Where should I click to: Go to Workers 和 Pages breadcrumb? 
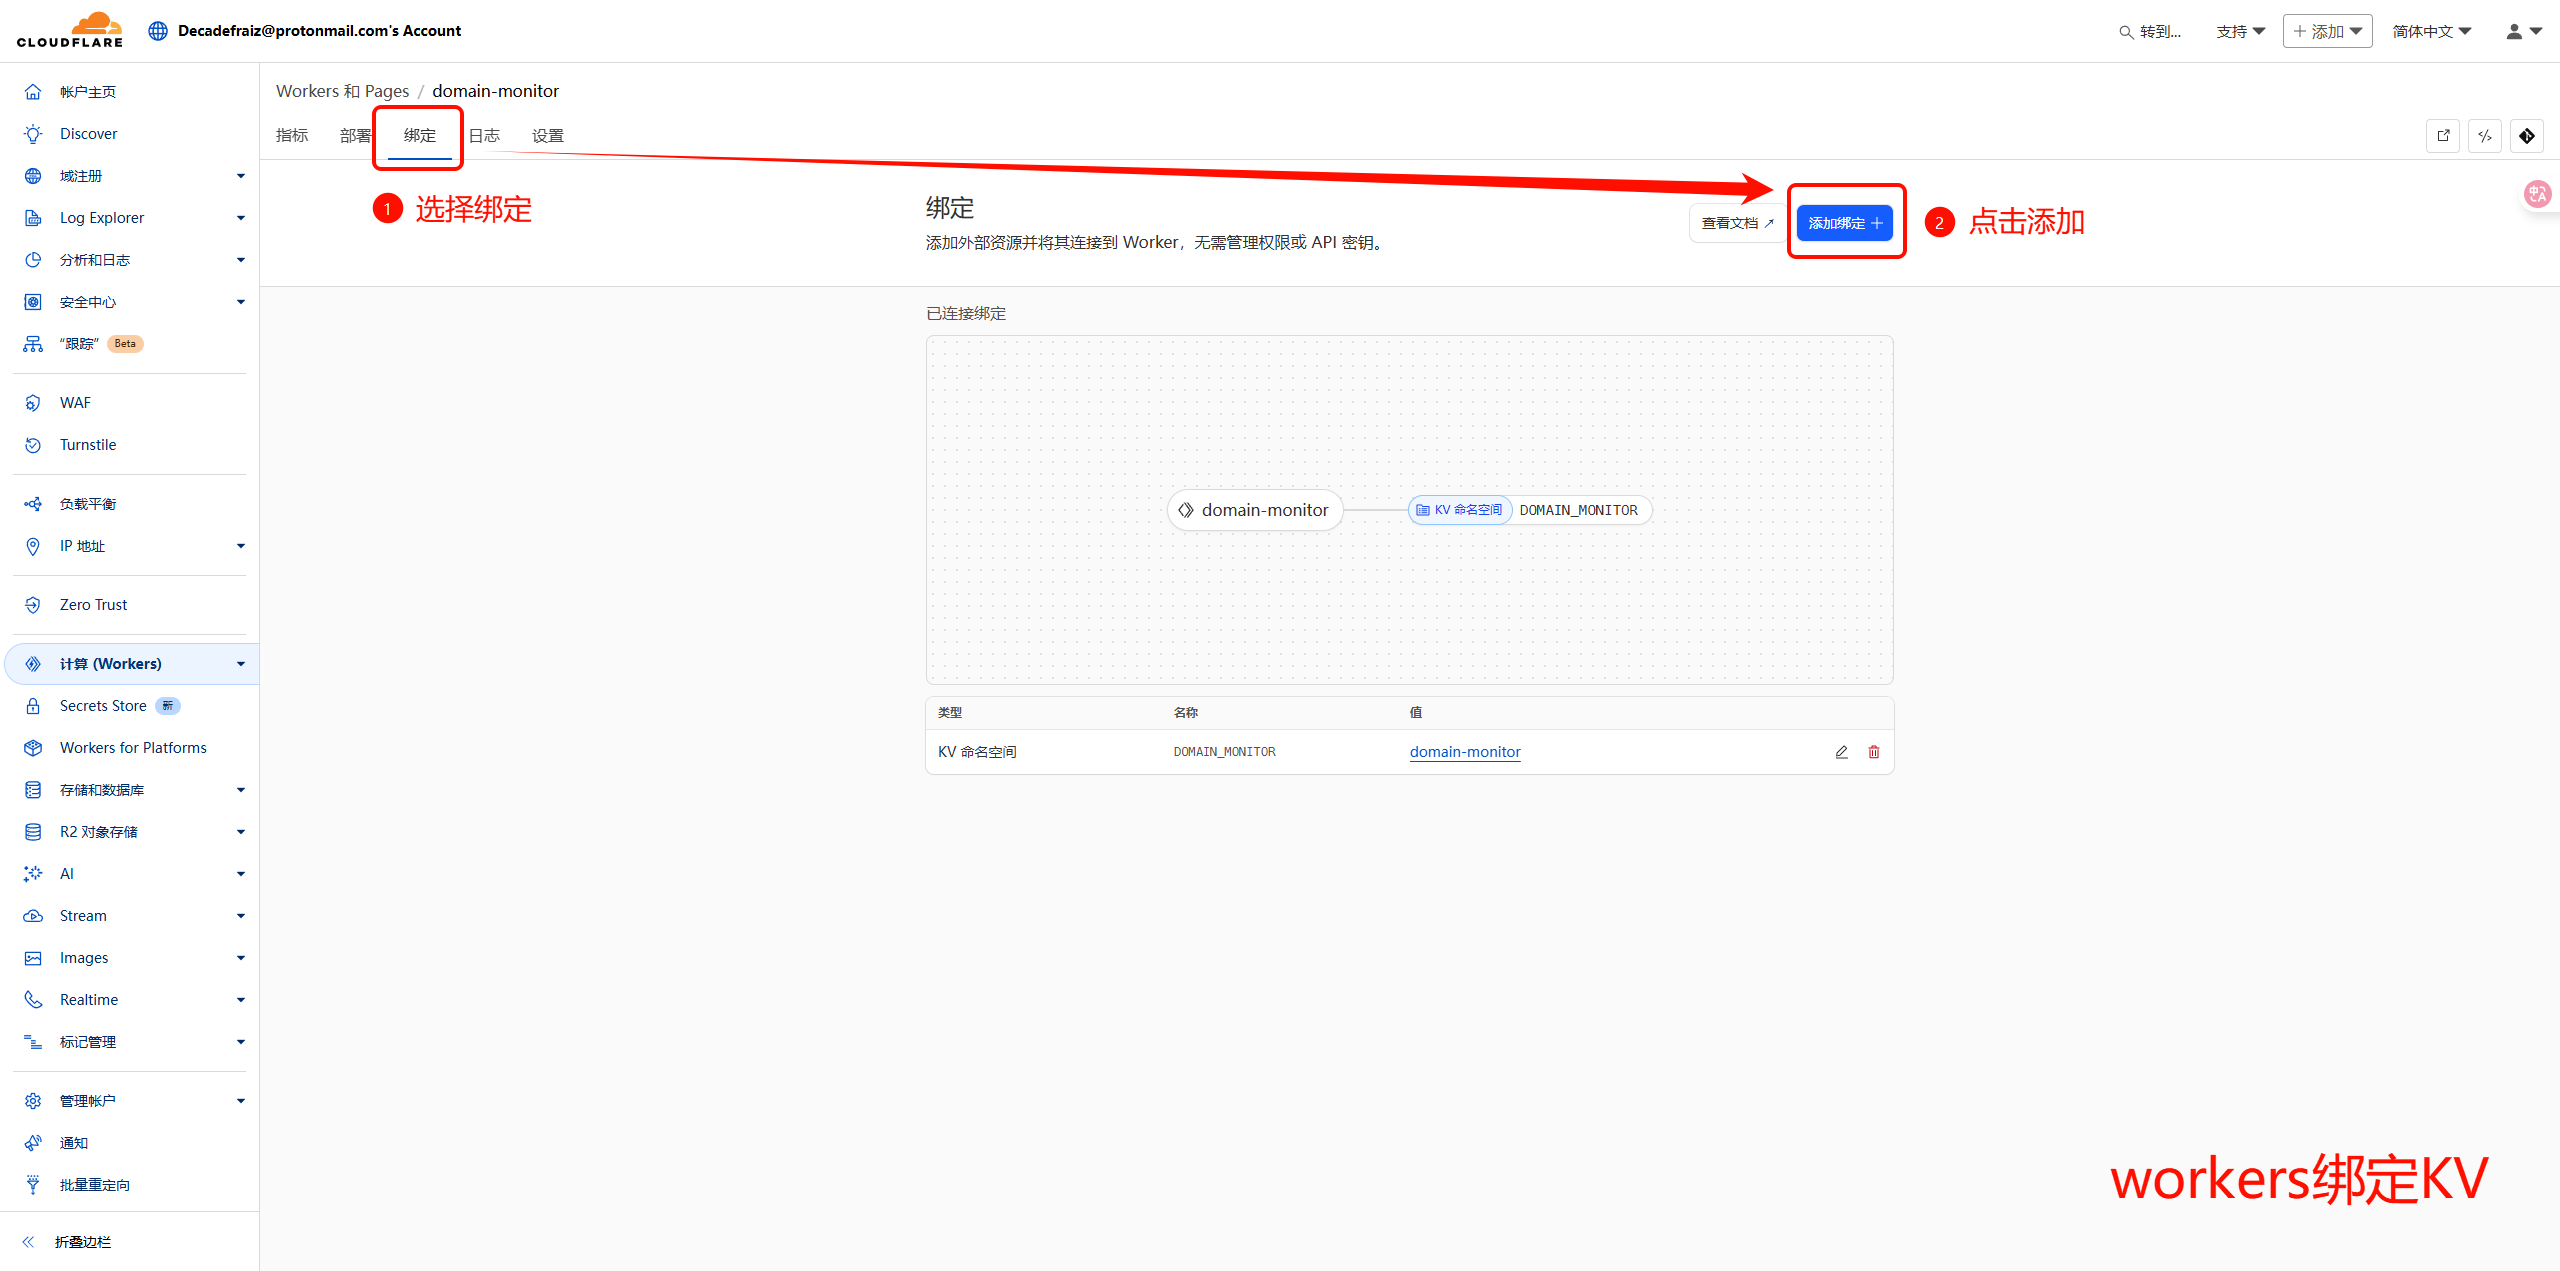click(343, 91)
